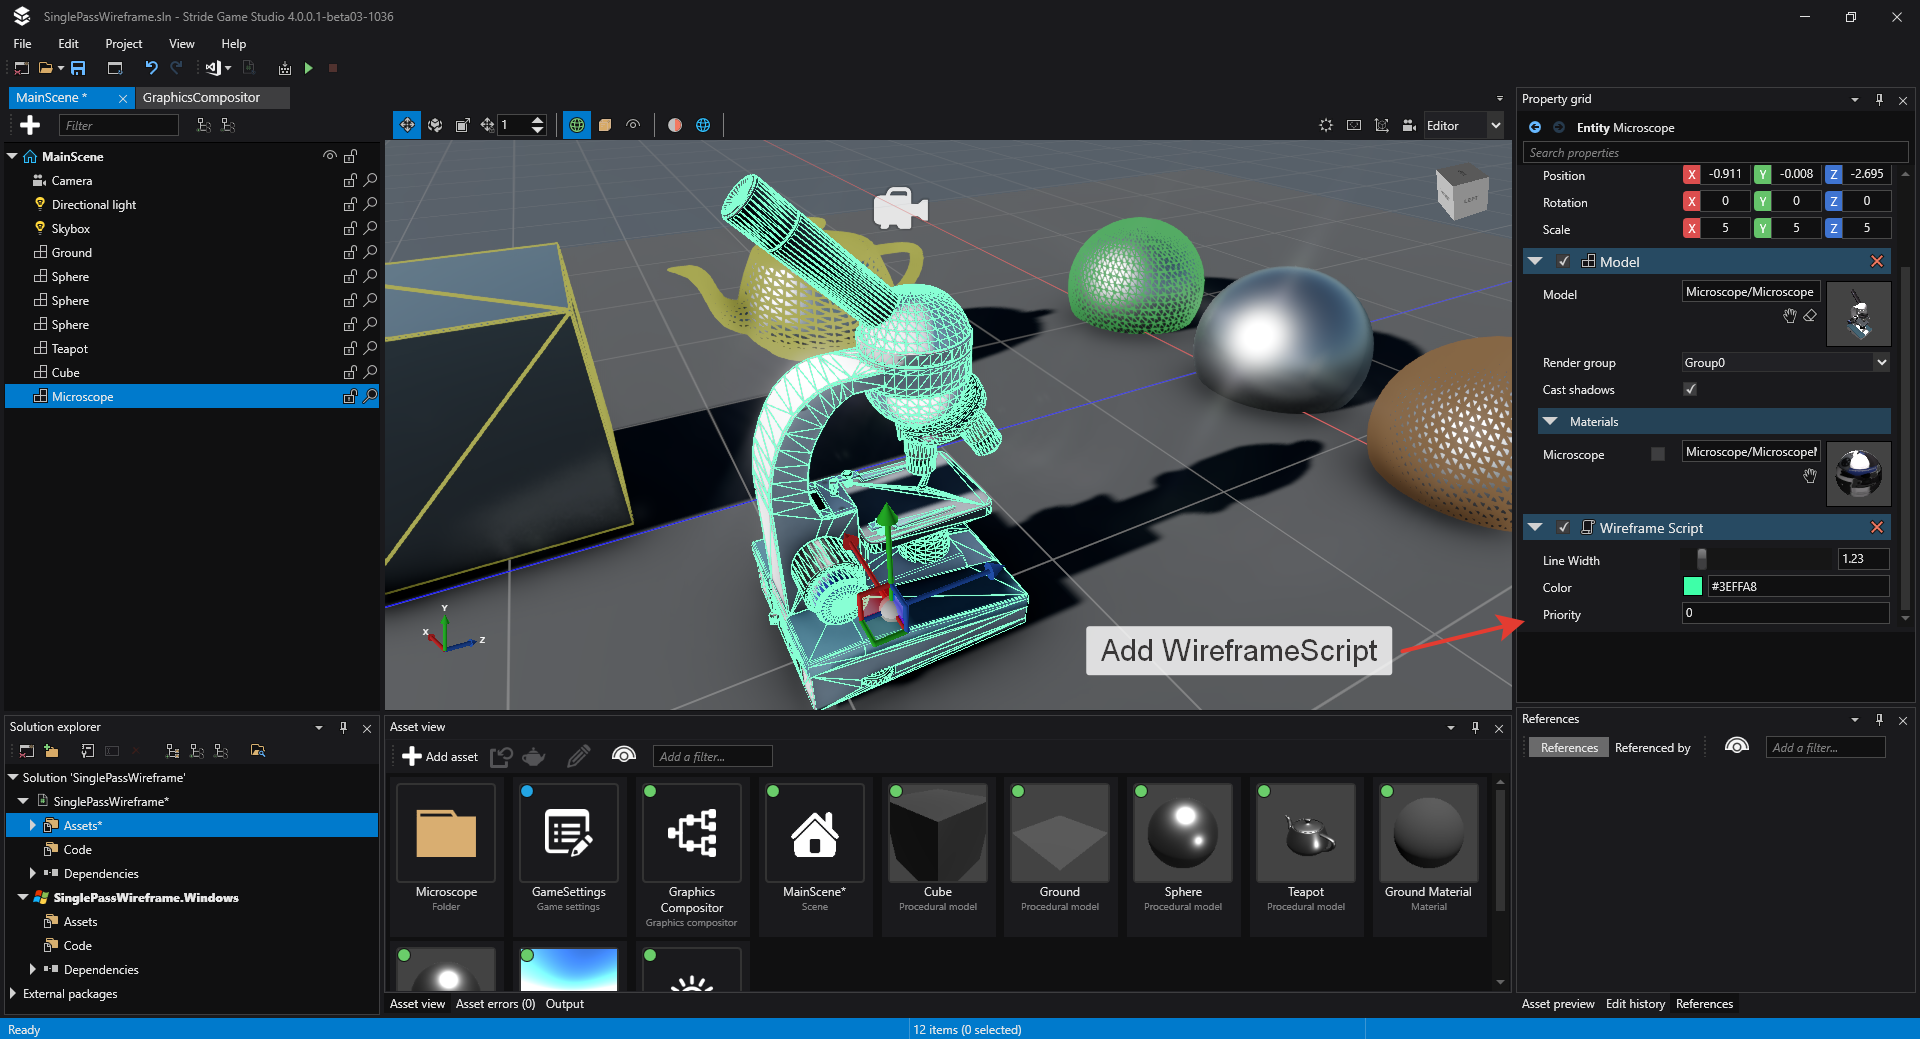The height and width of the screenshot is (1039, 1920).
Task: Uncheck the Cast shadows checkbox
Action: [x=1690, y=390]
